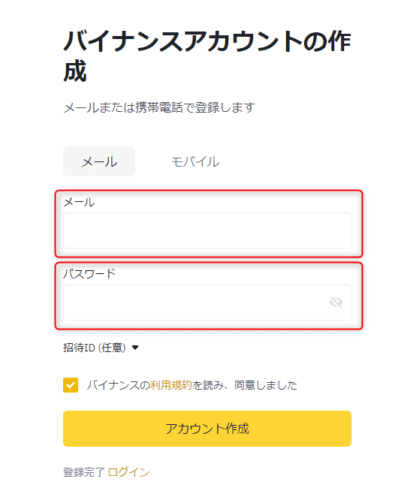The height and width of the screenshot is (500, 401).
Task: Uncheck the yellow terms agreement checkbox
Action: (x=71, y=385)
